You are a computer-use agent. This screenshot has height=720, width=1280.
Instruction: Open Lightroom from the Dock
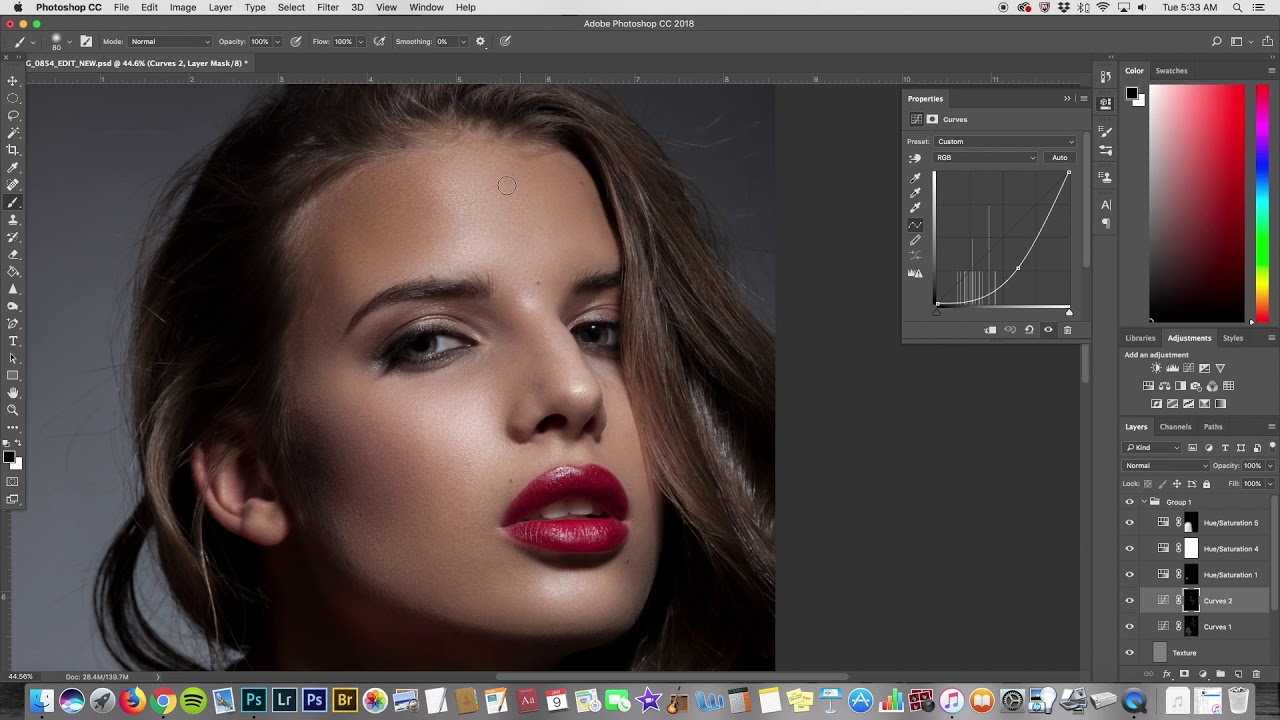284,700
